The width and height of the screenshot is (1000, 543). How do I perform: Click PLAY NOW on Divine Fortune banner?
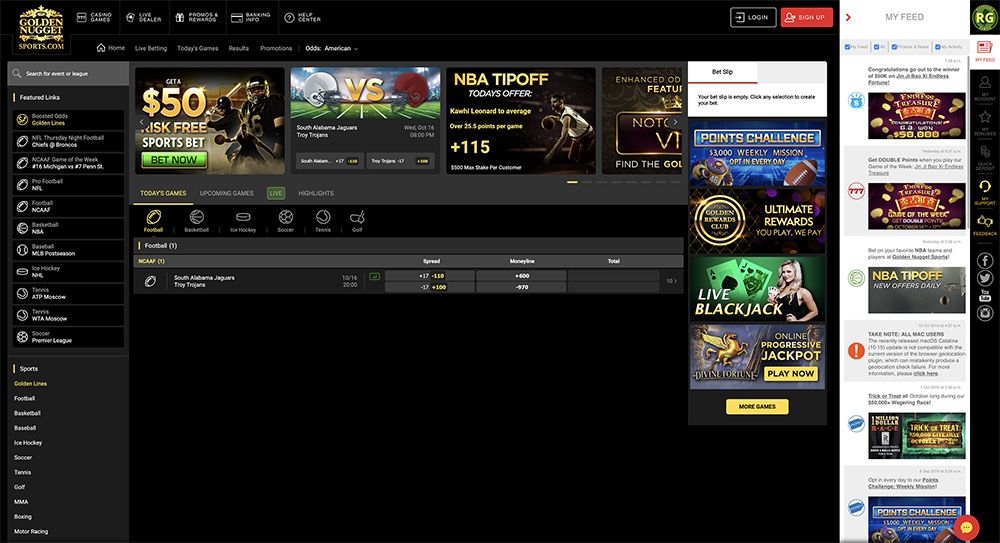[x=791, y=373]
